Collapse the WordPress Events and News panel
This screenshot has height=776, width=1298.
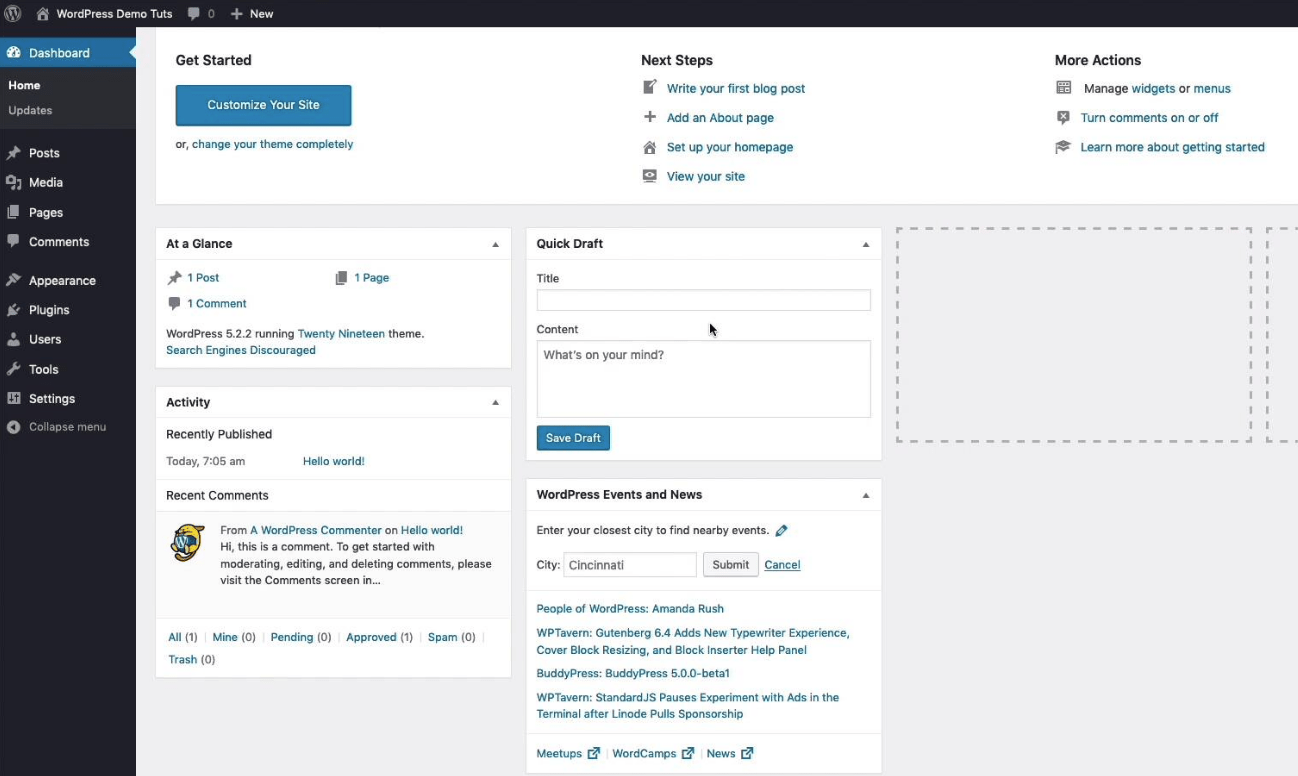click(866, 495)
